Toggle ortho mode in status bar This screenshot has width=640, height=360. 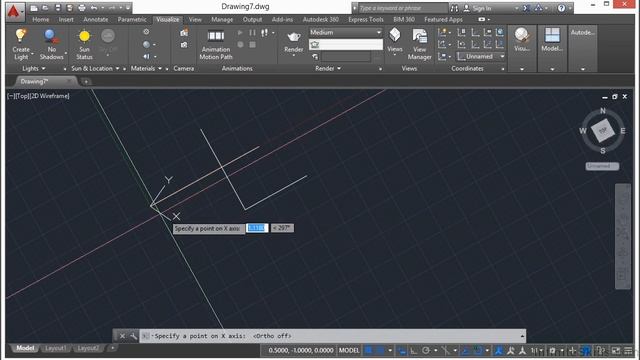click(x=413, y=351)
